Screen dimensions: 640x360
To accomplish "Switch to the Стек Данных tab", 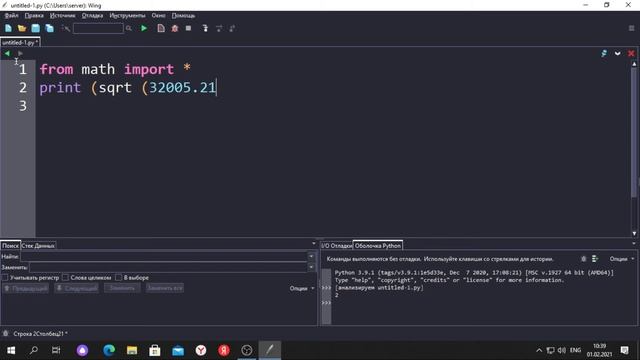I will [38, 246].
